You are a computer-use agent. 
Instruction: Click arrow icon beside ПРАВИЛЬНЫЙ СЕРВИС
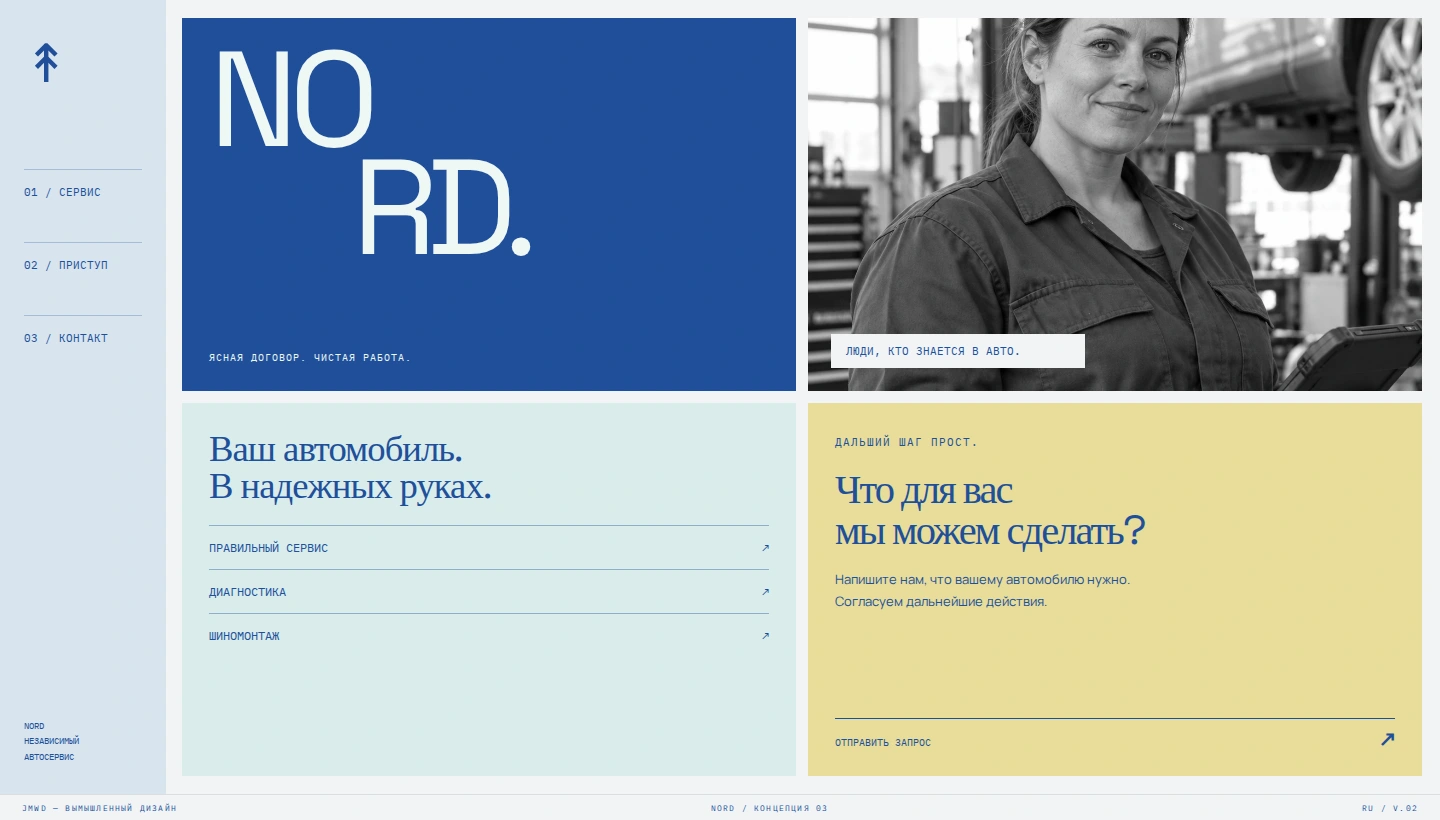click(765, 548)
